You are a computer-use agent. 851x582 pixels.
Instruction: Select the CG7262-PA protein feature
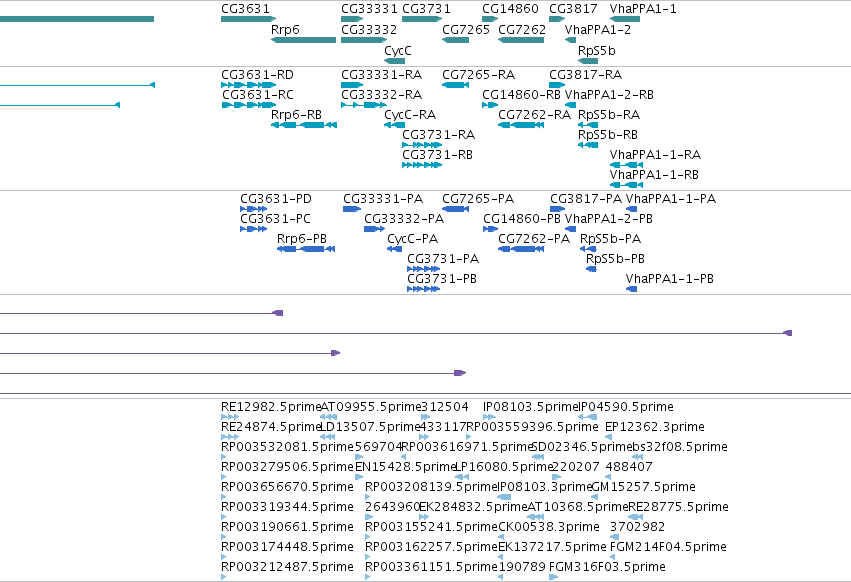[x=521, y=249]
